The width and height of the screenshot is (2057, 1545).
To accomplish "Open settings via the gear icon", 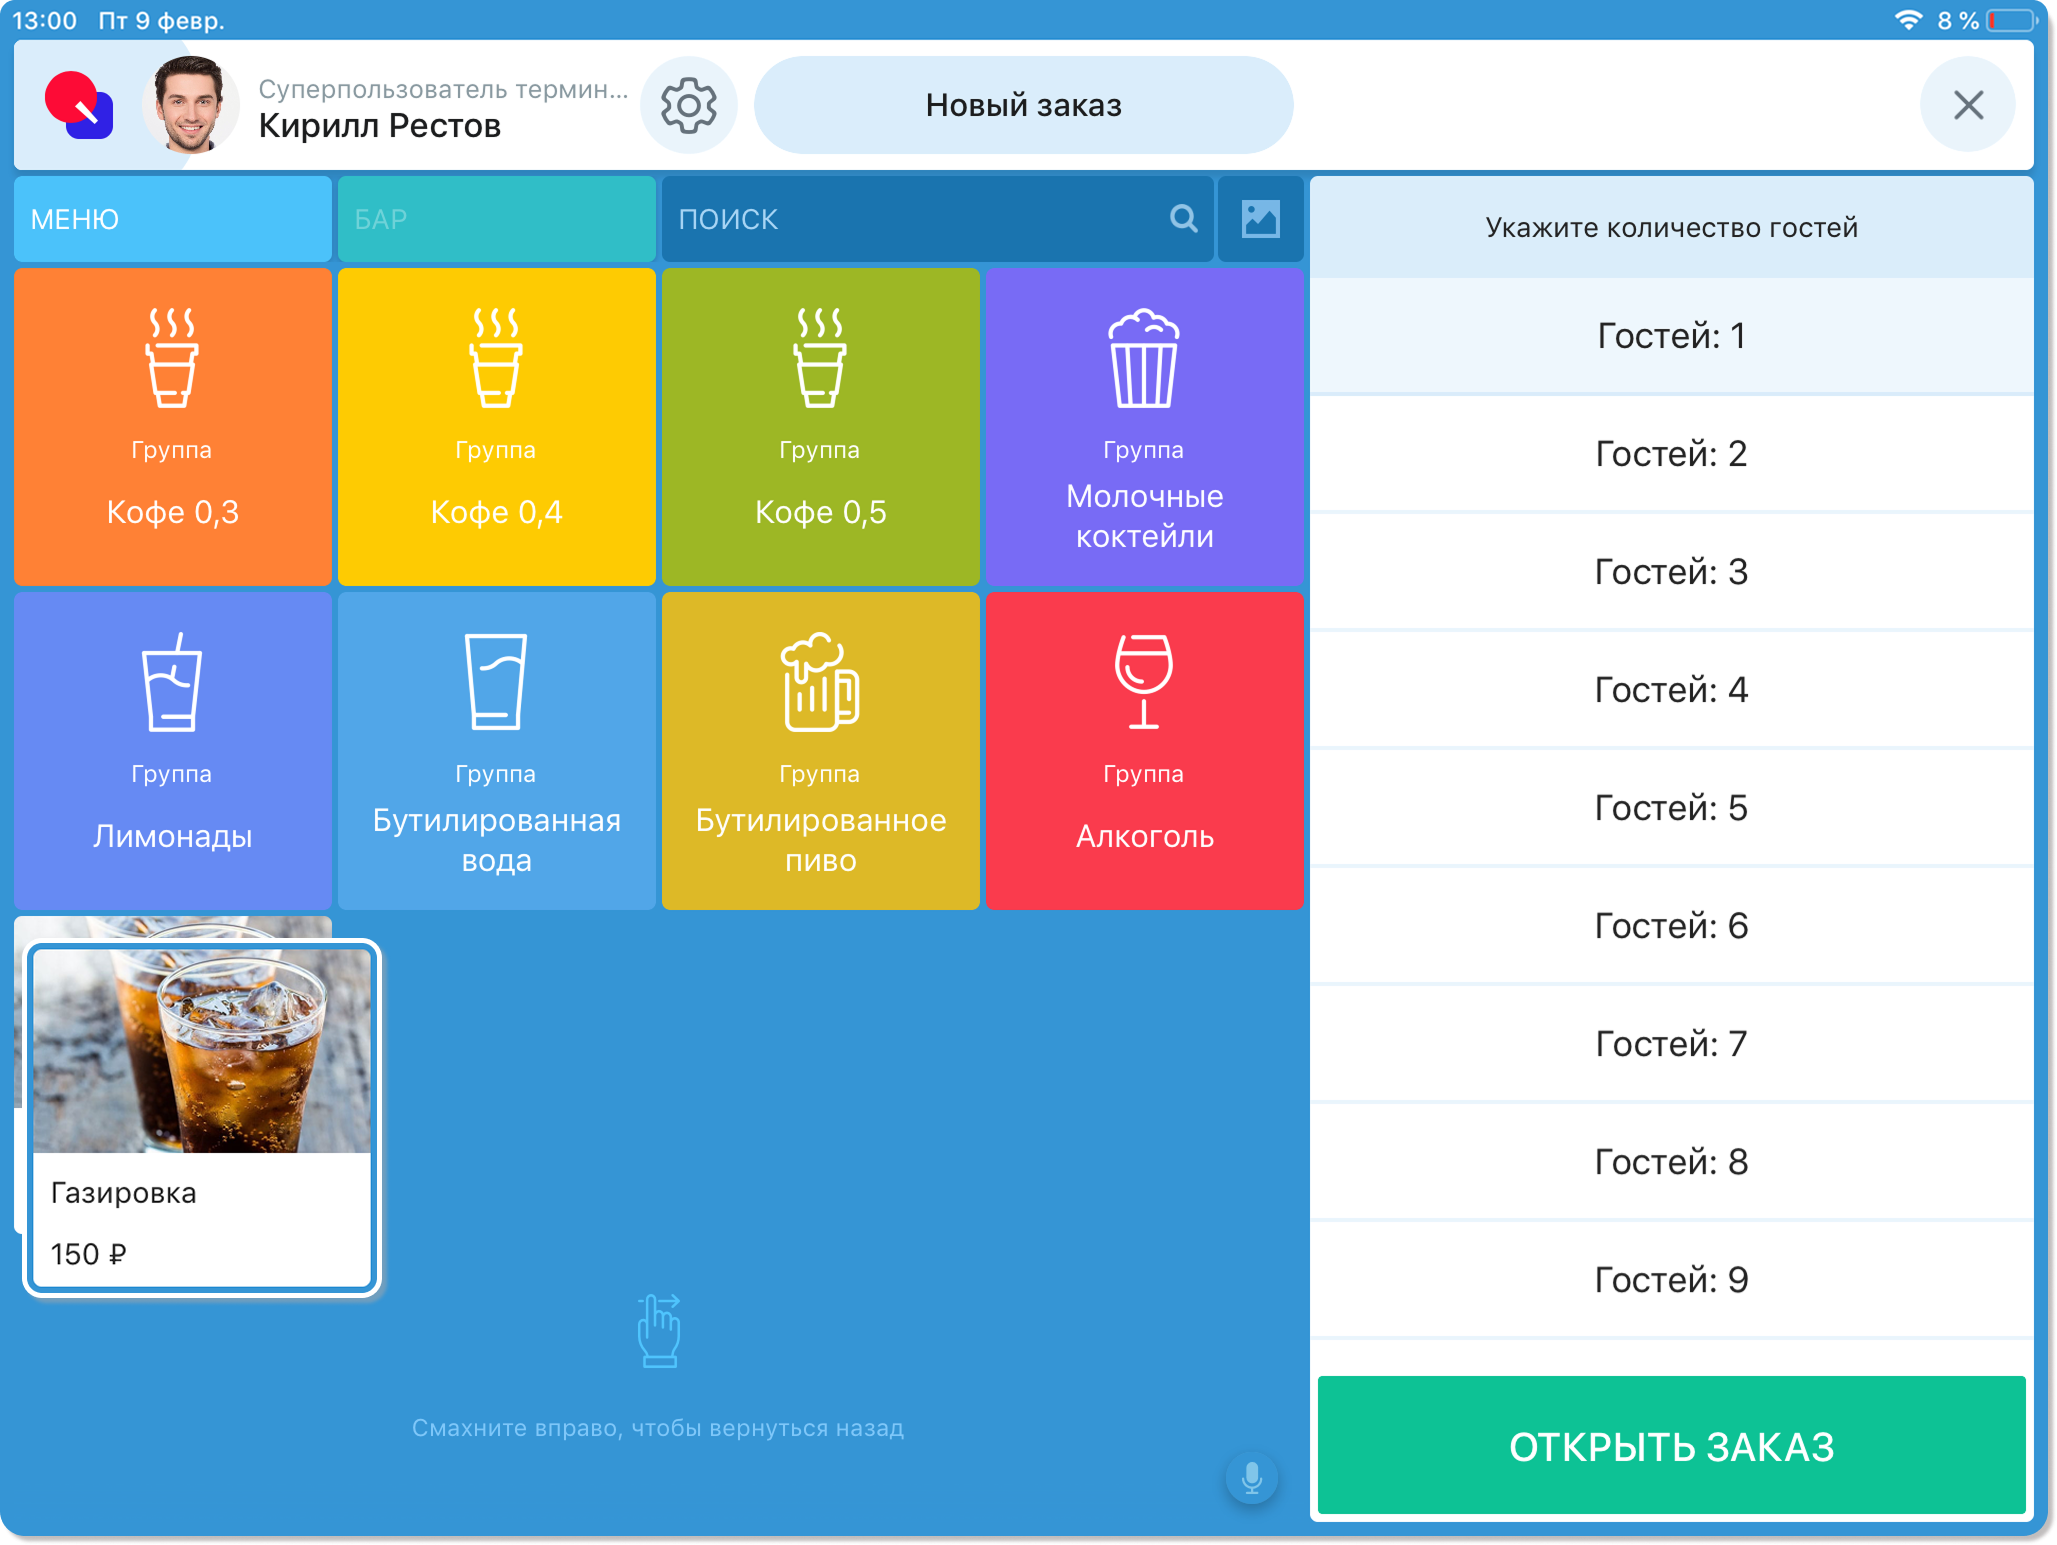I will [x=689, y=105].
